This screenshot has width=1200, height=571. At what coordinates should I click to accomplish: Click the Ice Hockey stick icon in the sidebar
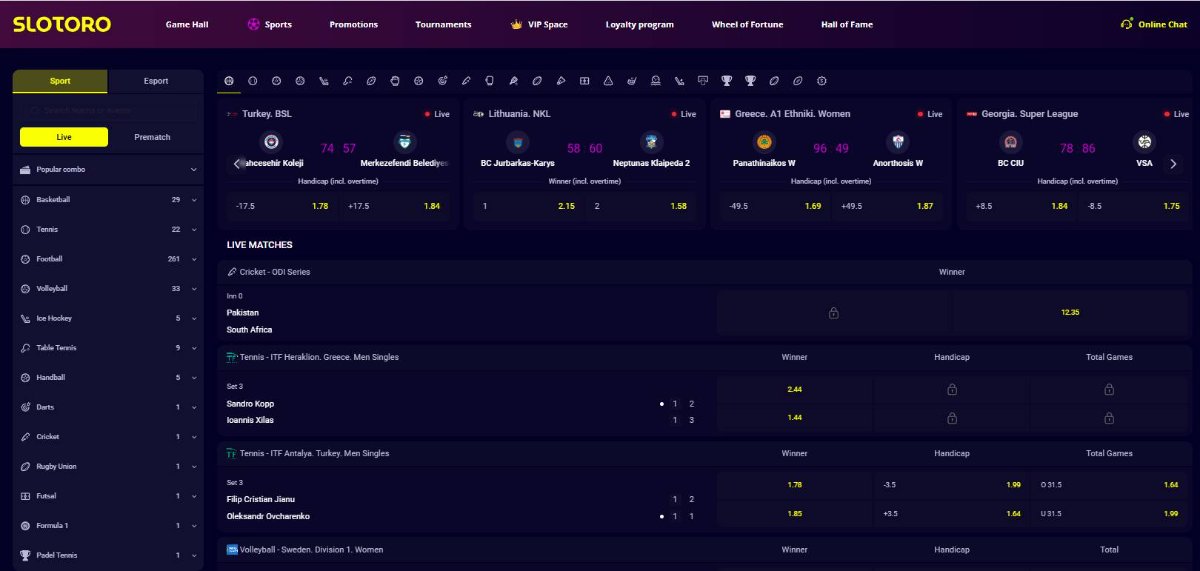pos(25,318)
